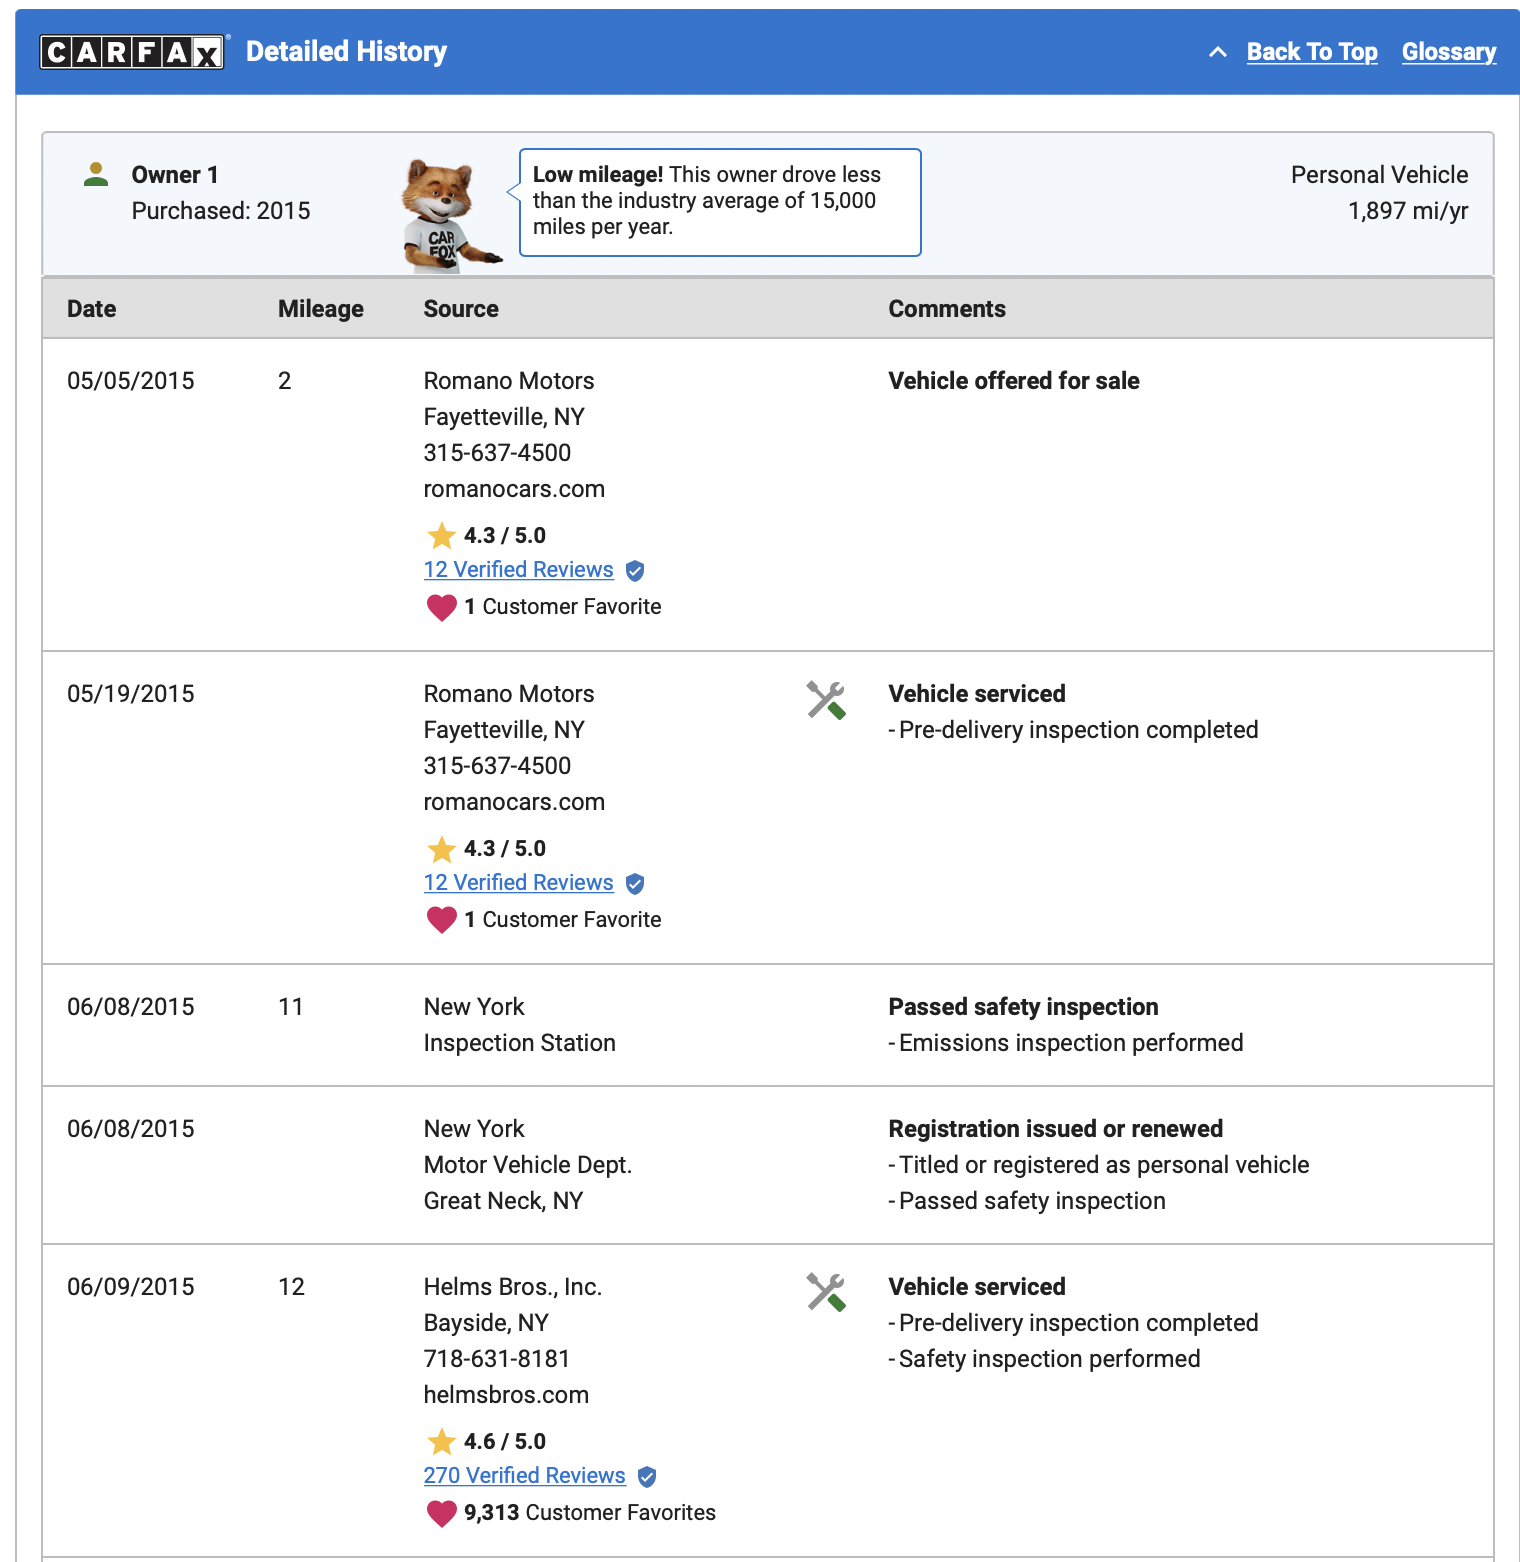The image size is (1520, 1562).
Task: Click mileage value 11 in 06/08/2015 row
Action: tap(291, 1007)
